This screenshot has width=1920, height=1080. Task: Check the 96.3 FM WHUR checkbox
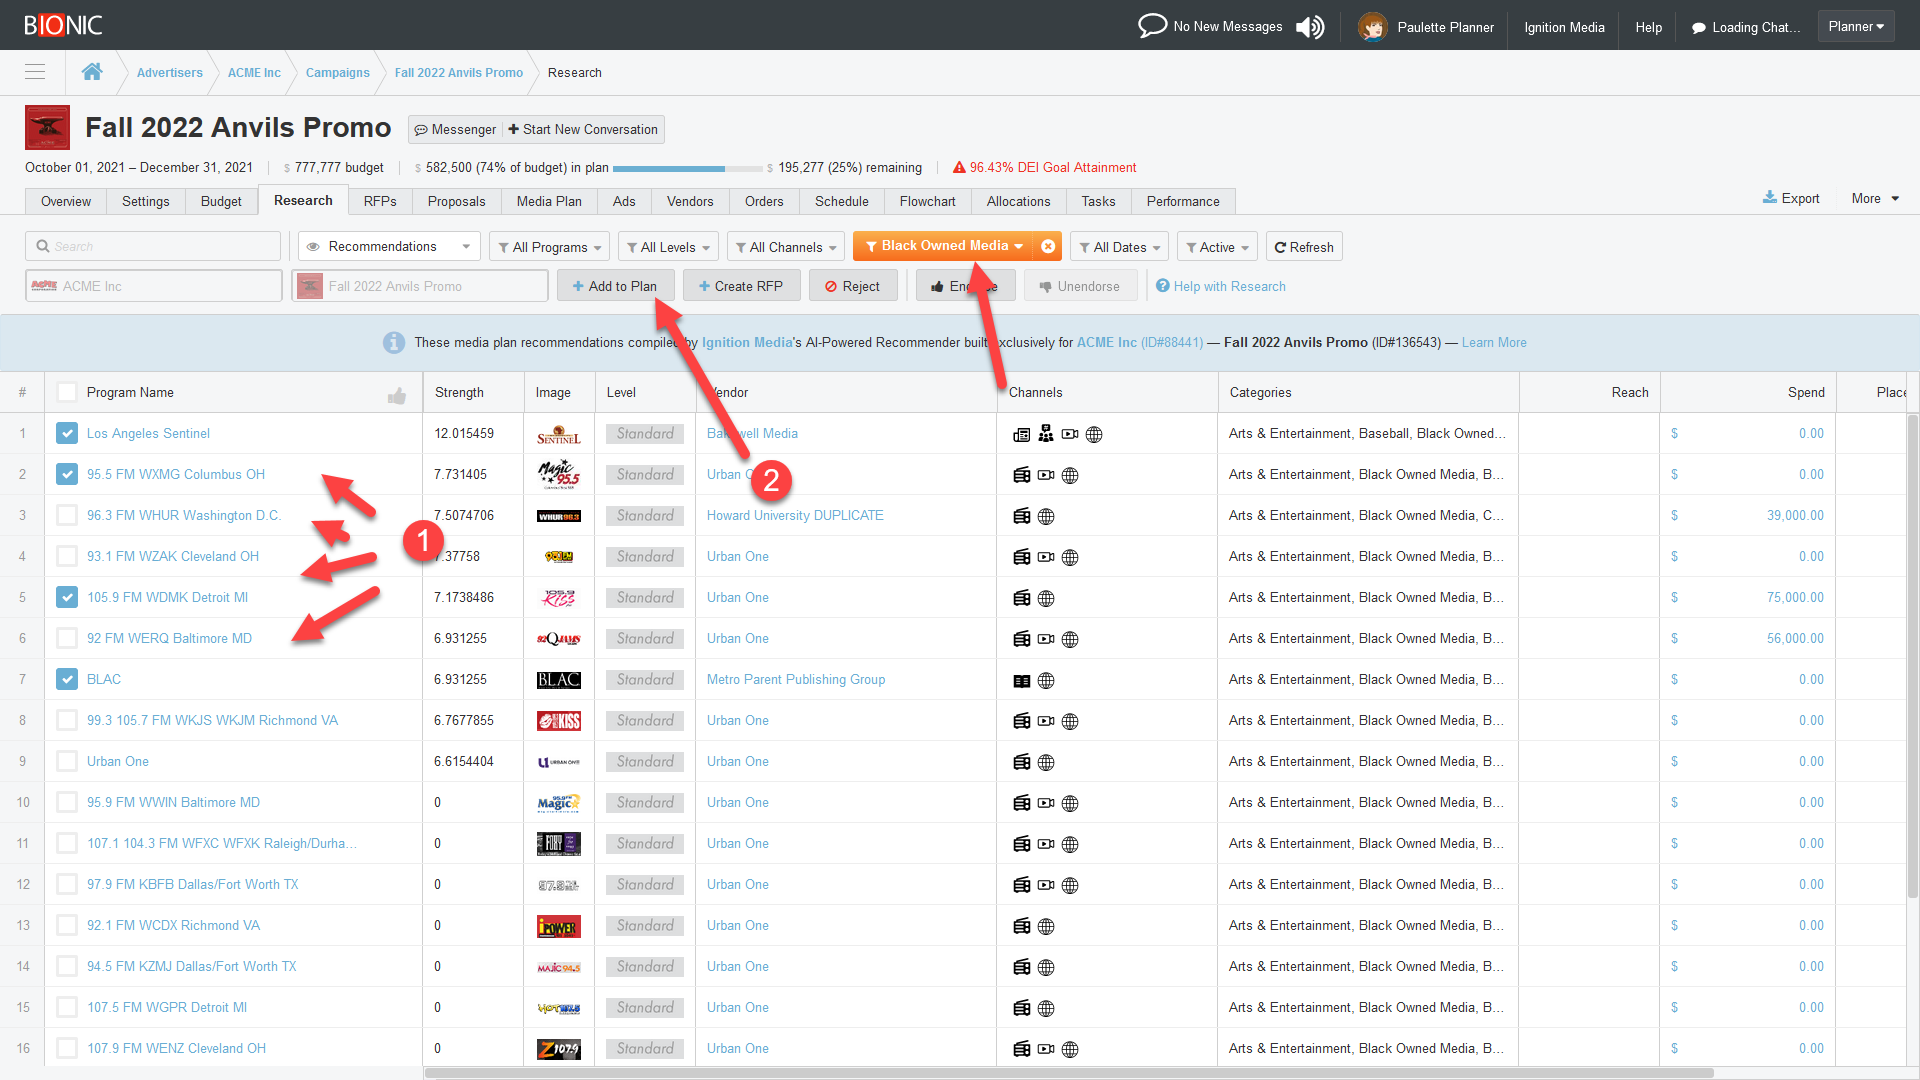point(67,515)
